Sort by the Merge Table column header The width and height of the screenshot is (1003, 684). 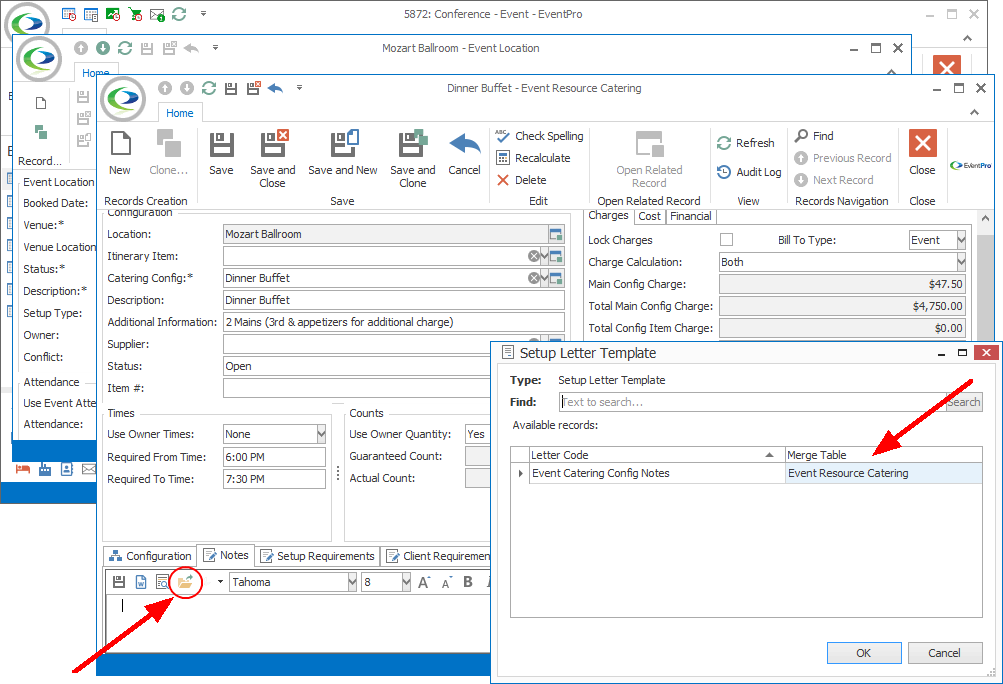click(x=883, y=455)
